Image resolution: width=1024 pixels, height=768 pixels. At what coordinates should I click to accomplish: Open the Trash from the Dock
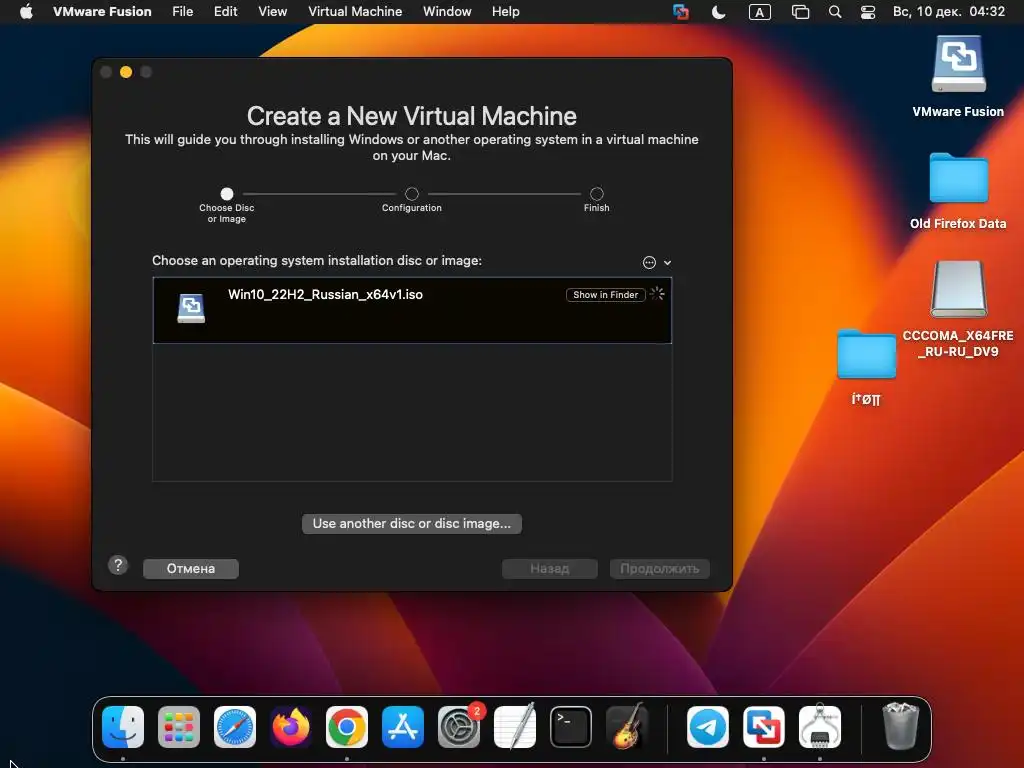[901, 726]
